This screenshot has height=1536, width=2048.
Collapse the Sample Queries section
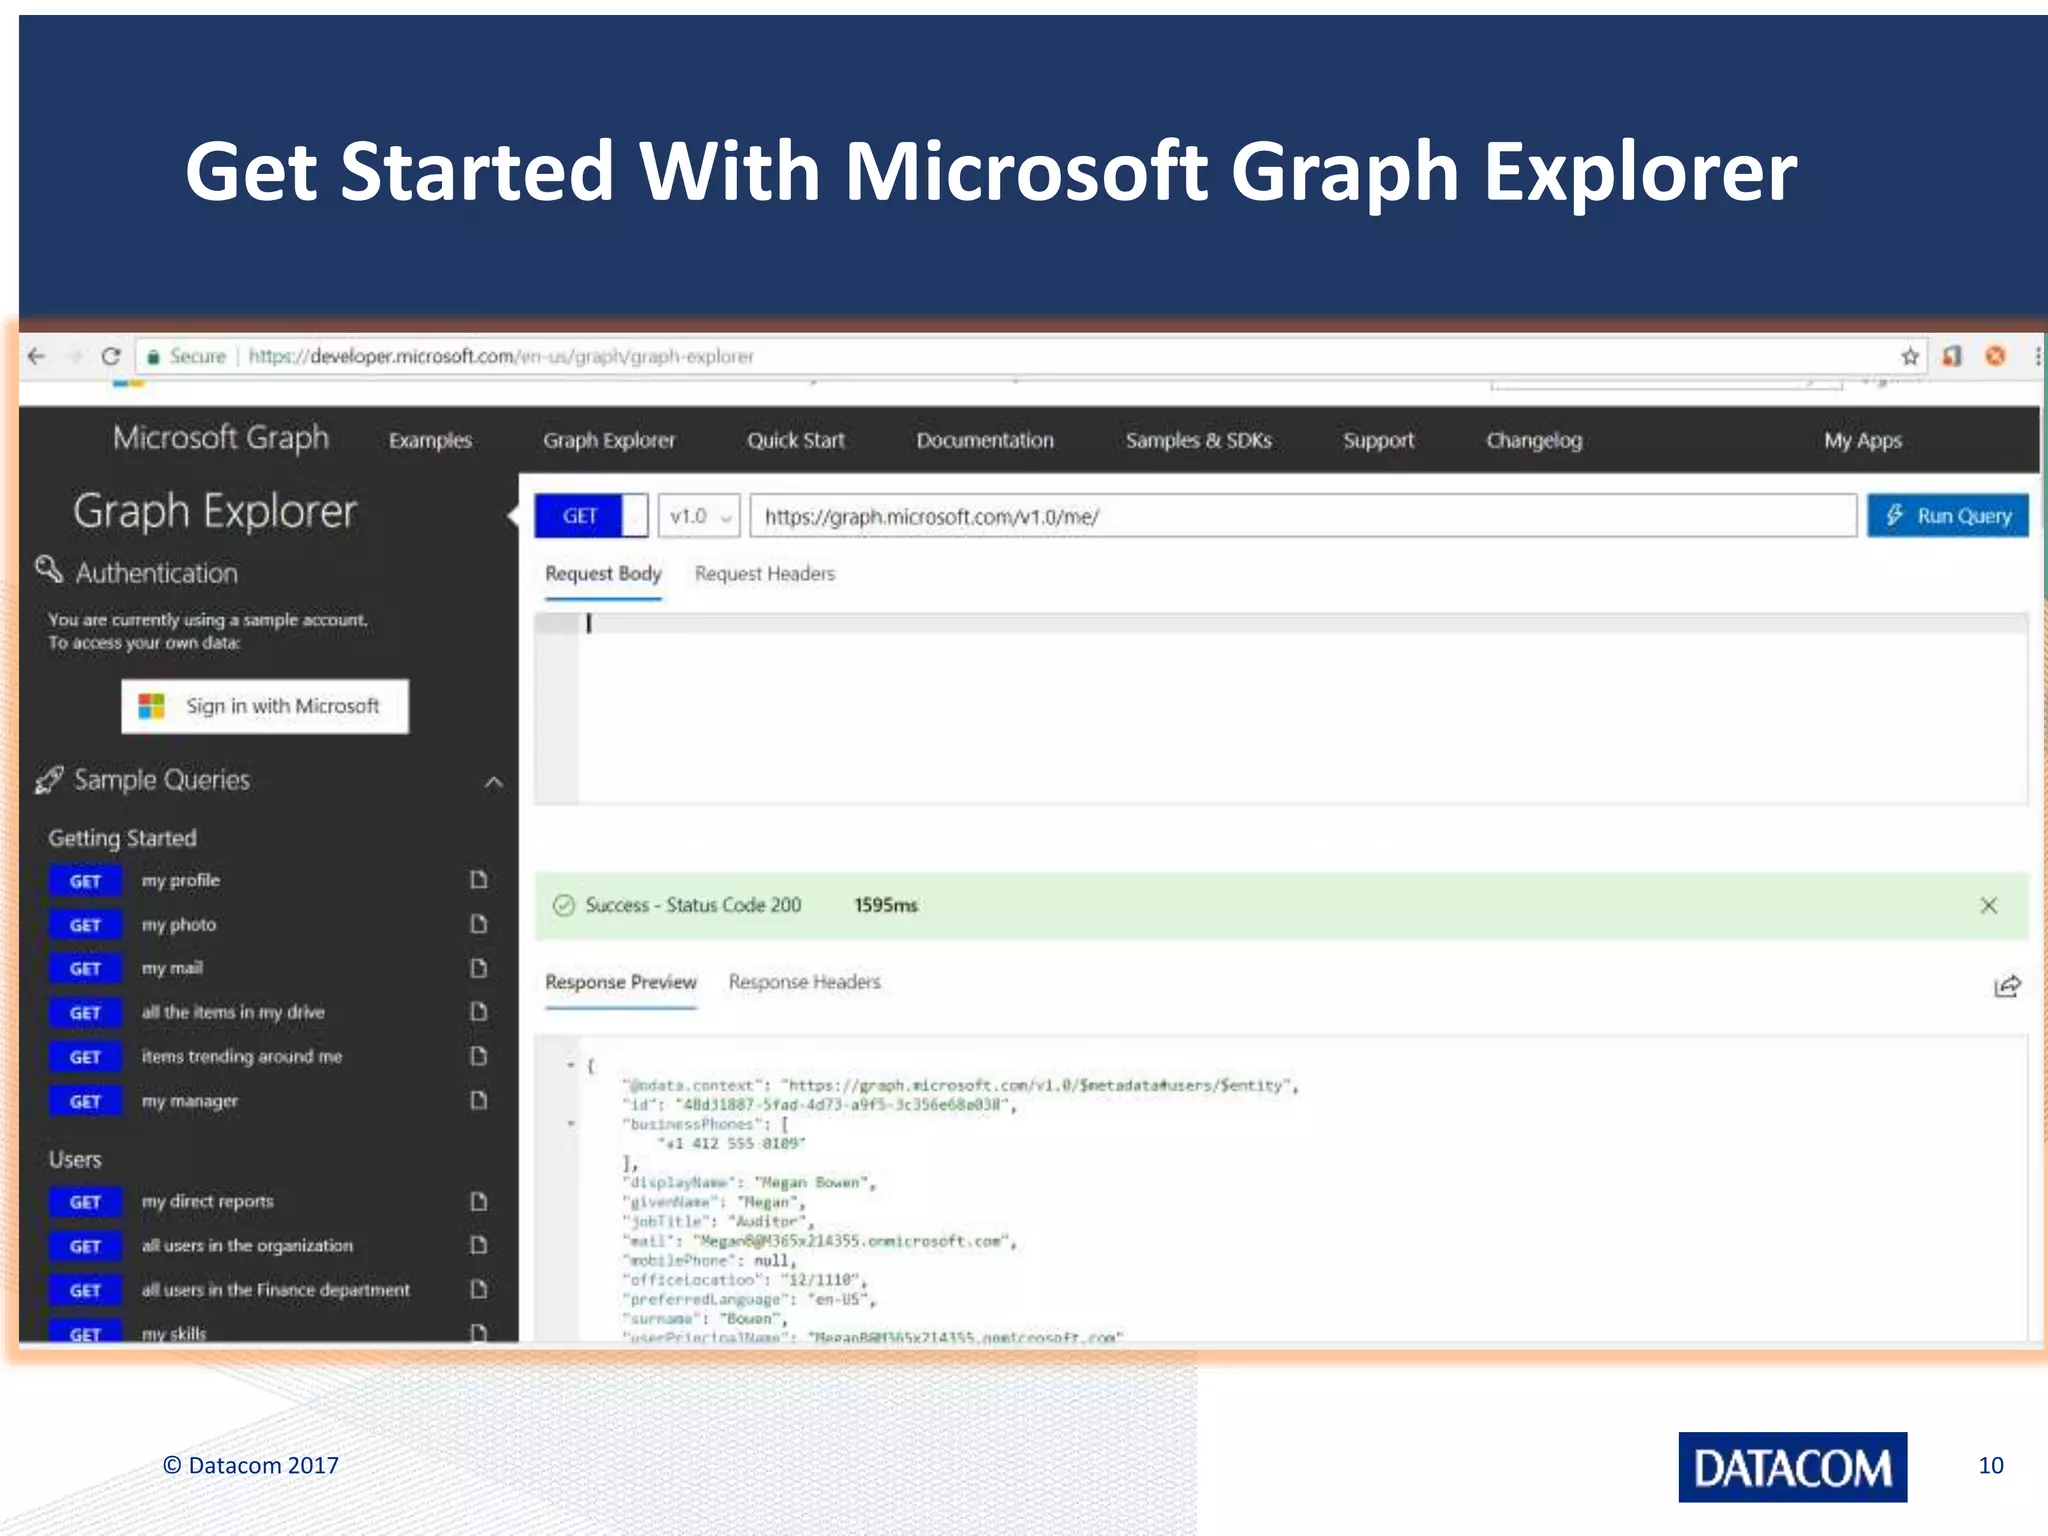tap(494, 782)
